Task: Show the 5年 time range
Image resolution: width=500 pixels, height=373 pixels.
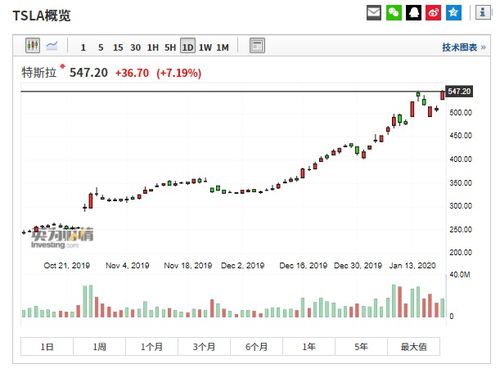Action: (361, 347)
